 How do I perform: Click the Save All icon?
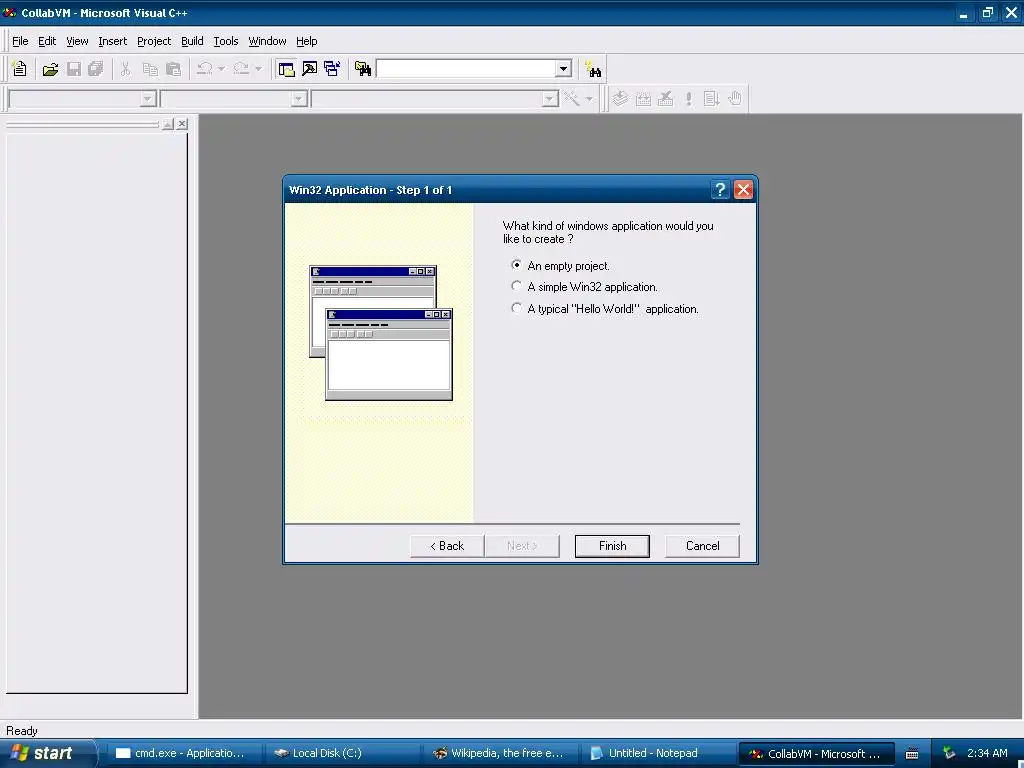(x=96, y=69)
